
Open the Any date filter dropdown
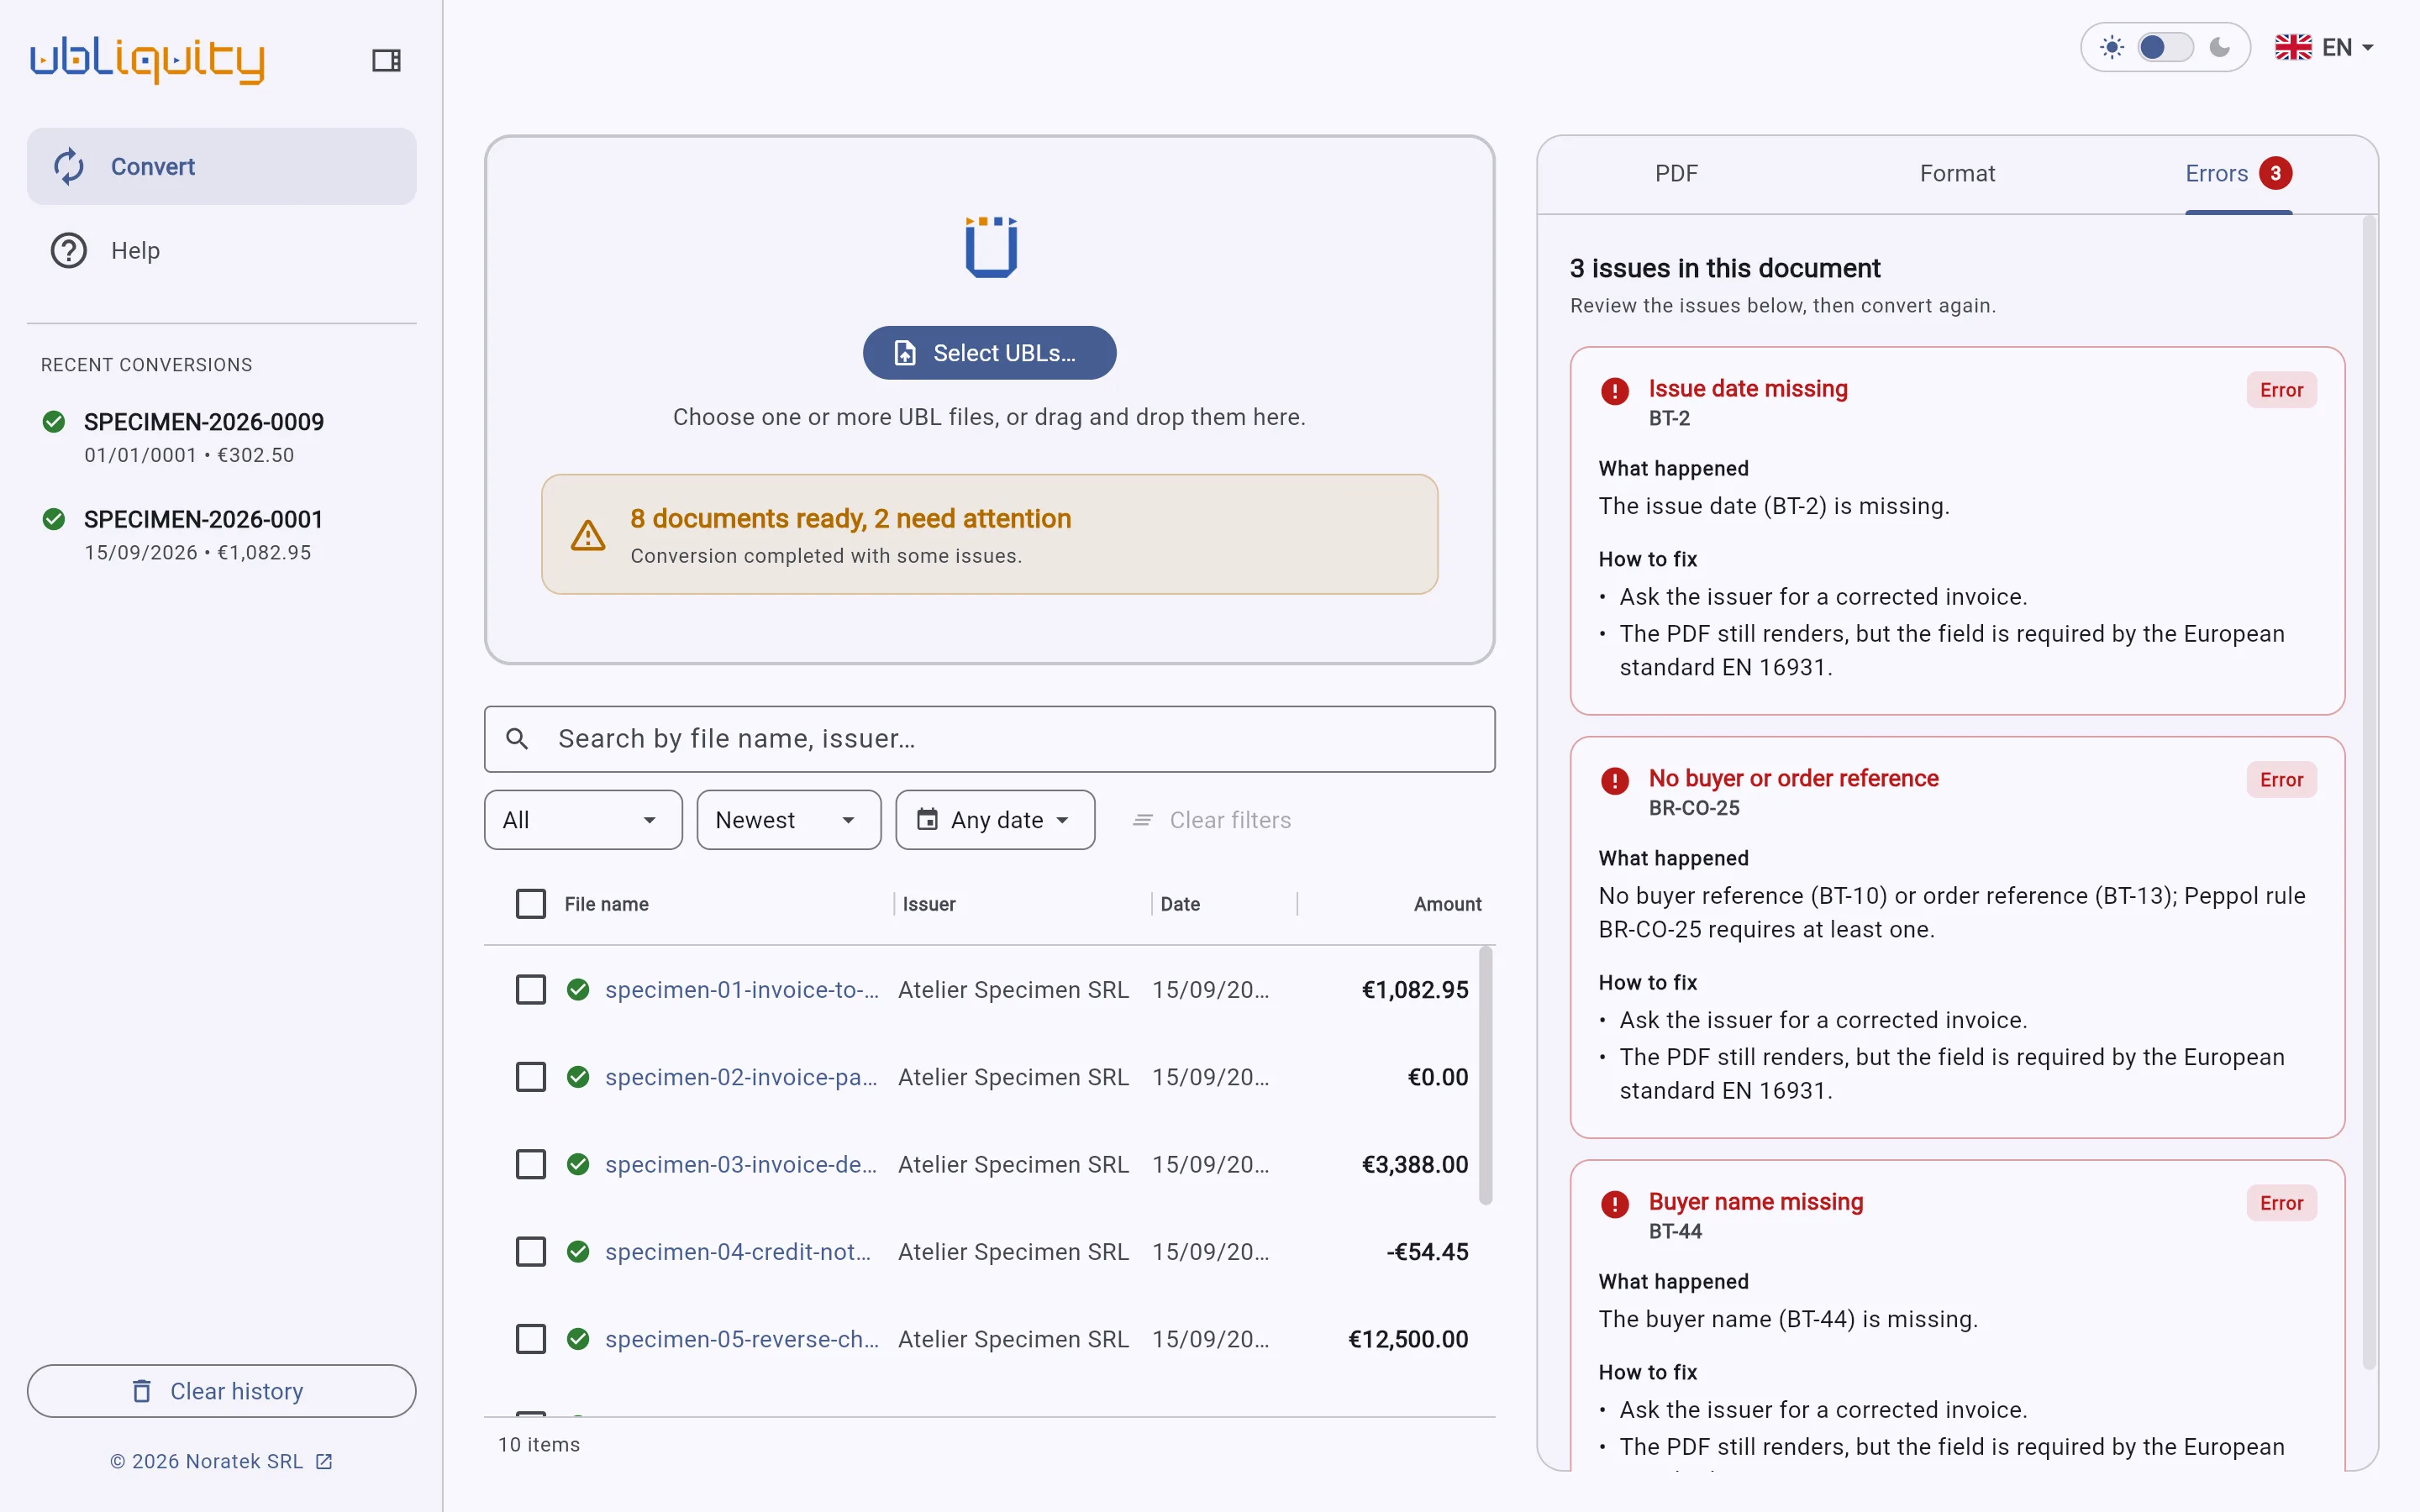[x=995, y=820]
